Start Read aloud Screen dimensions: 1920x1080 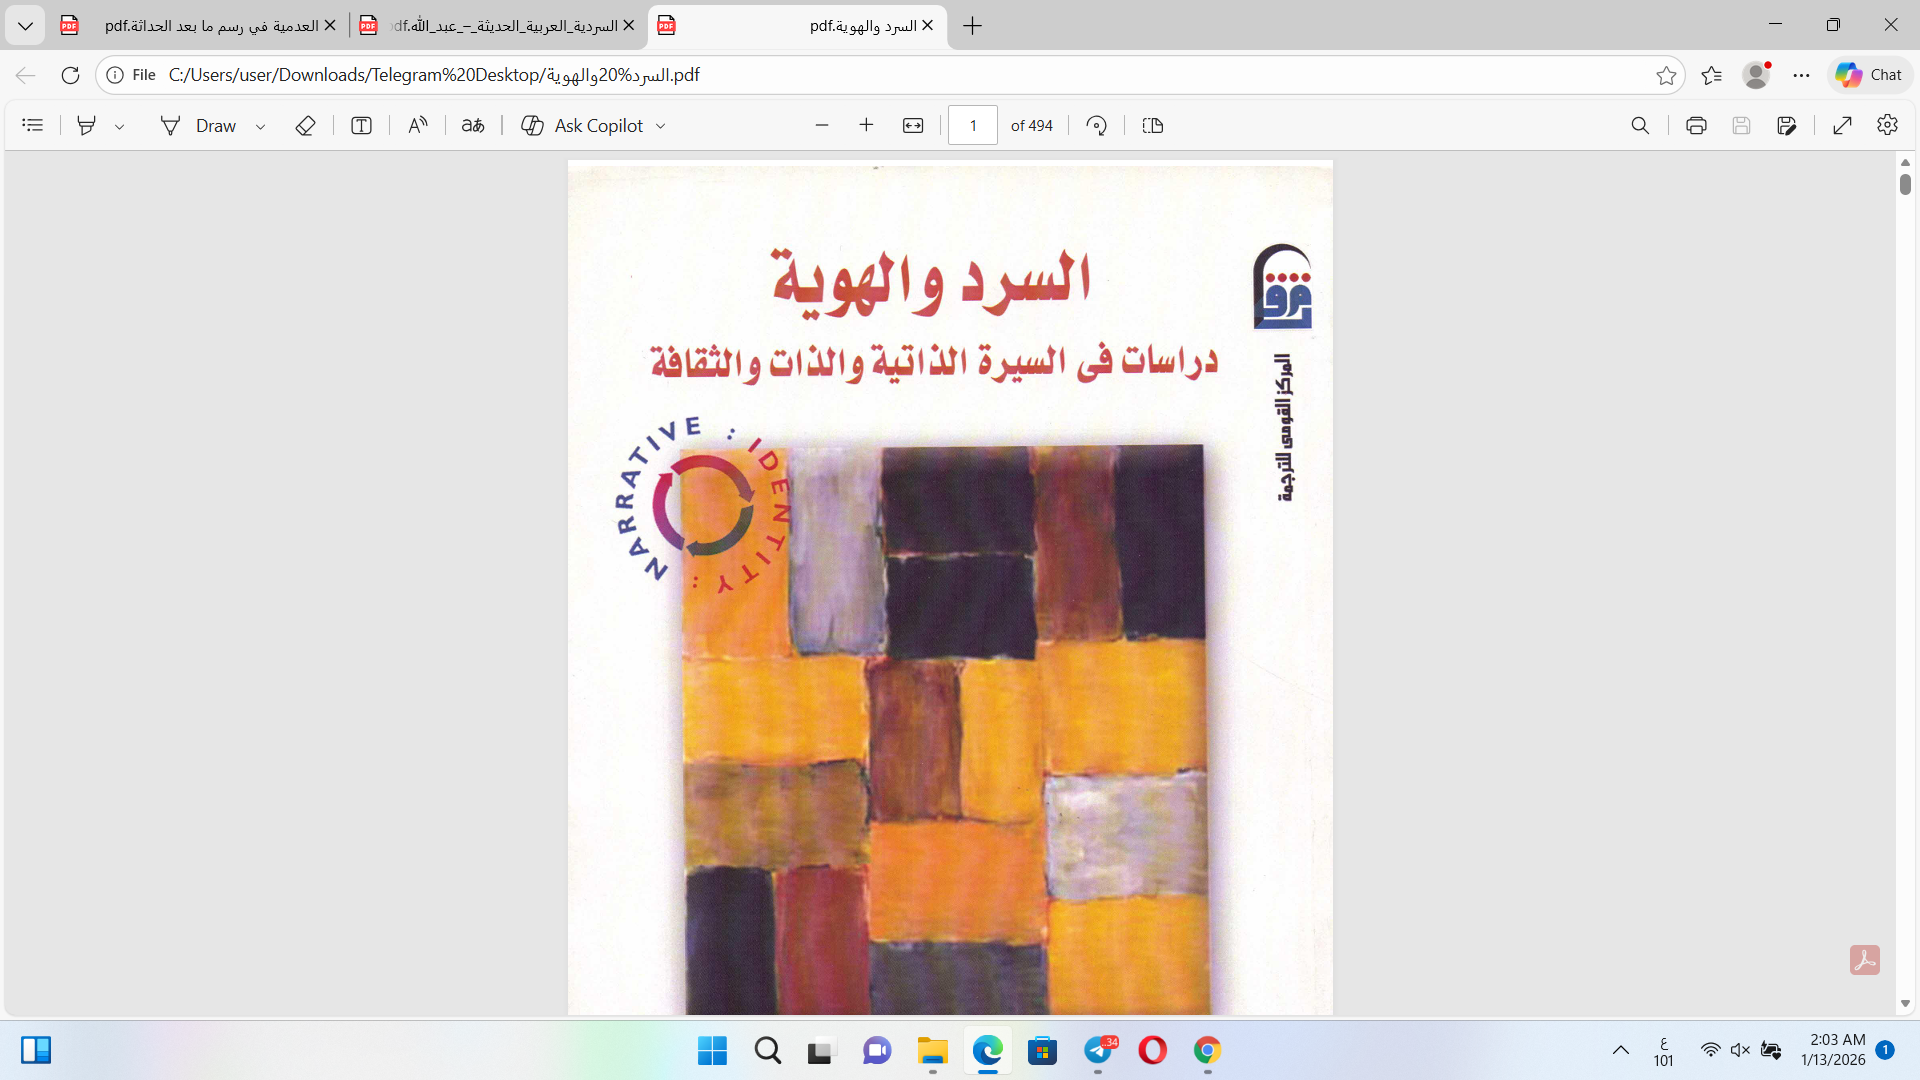click(x=417, y=125)
